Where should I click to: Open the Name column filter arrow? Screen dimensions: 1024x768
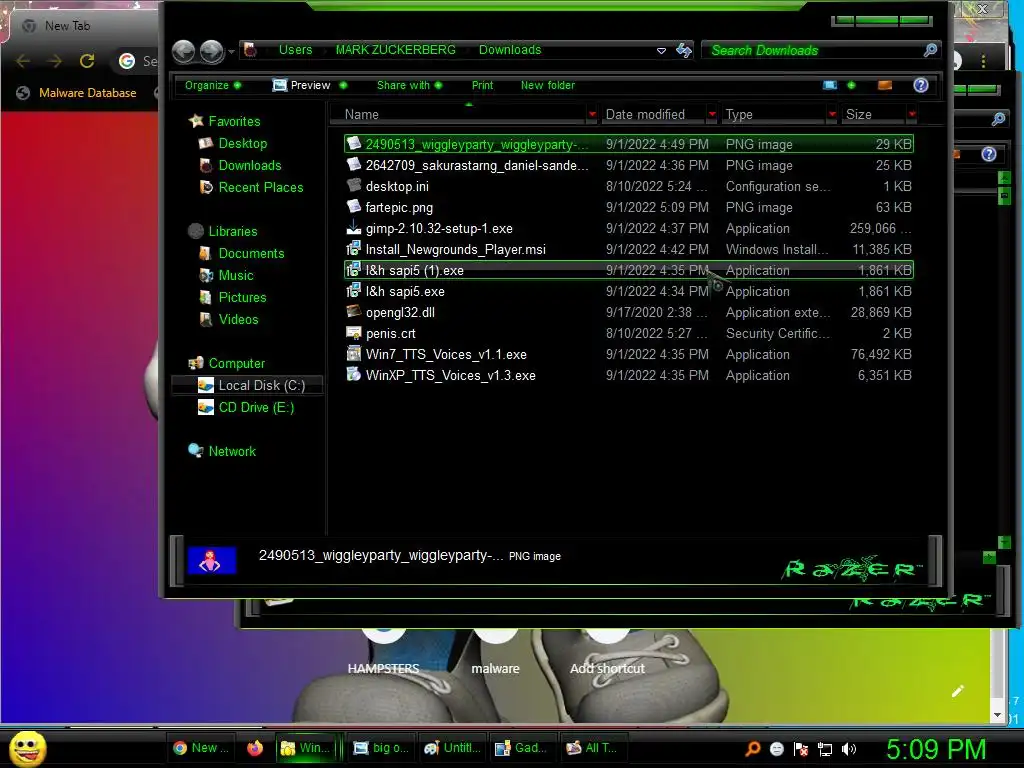592,114
